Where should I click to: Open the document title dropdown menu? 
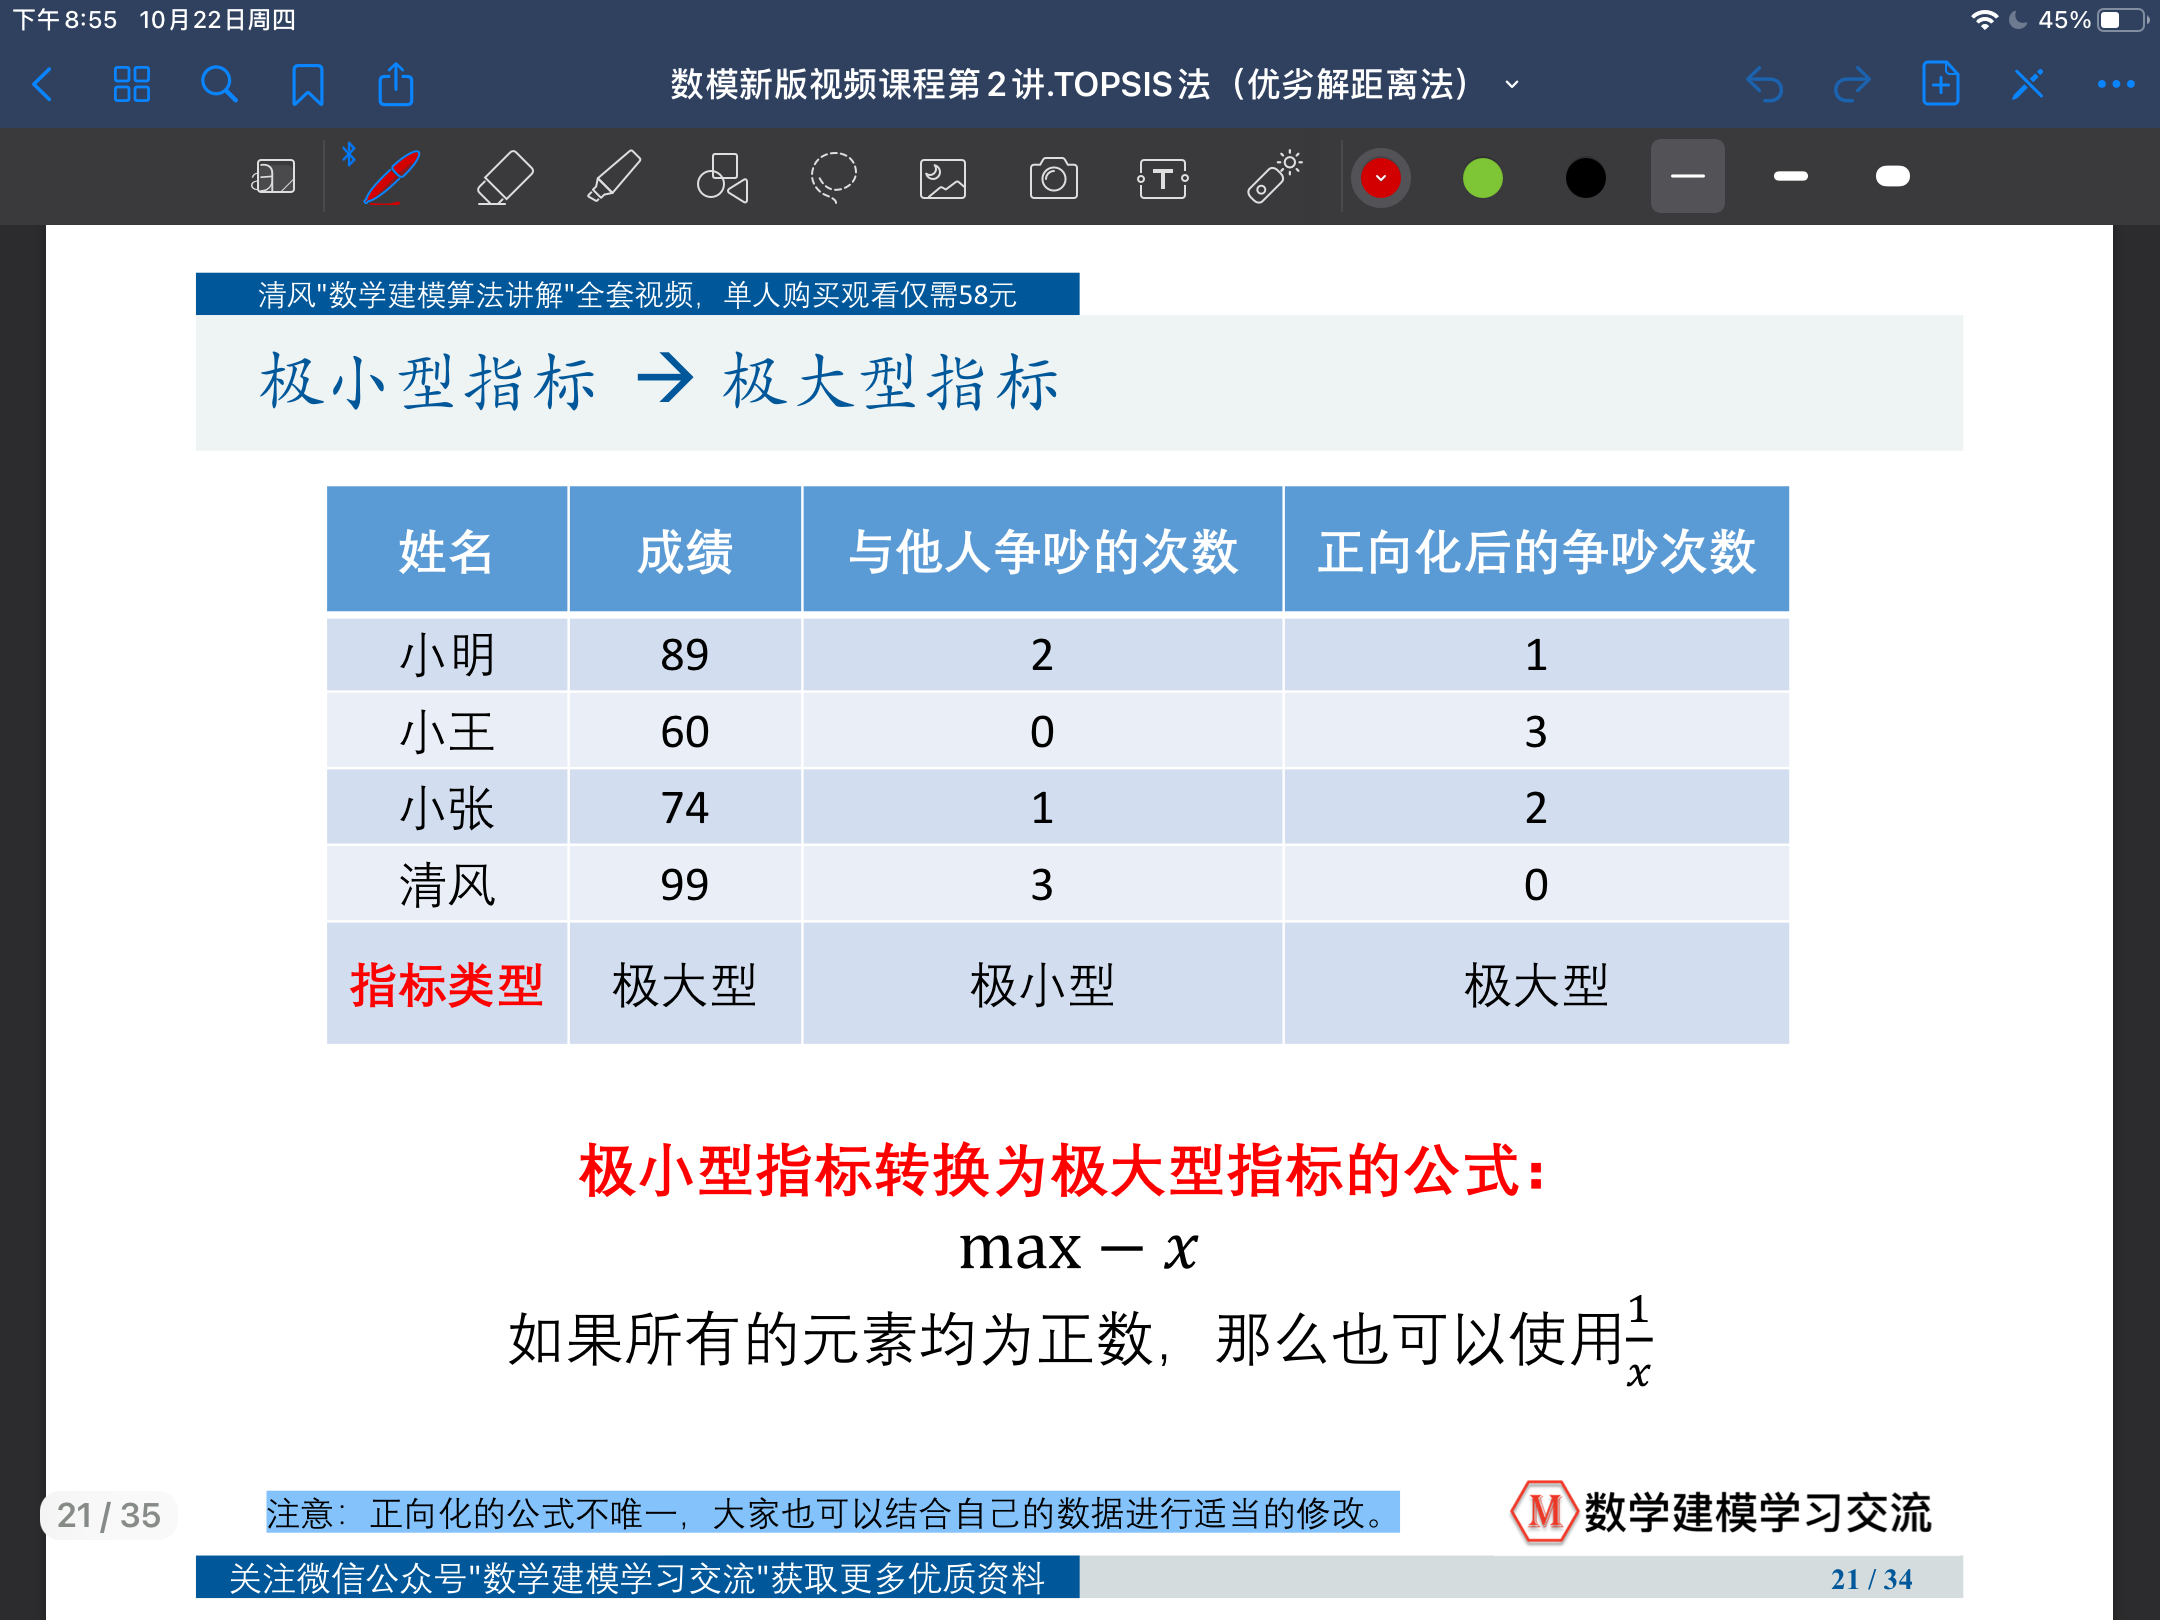[1511, 85]
